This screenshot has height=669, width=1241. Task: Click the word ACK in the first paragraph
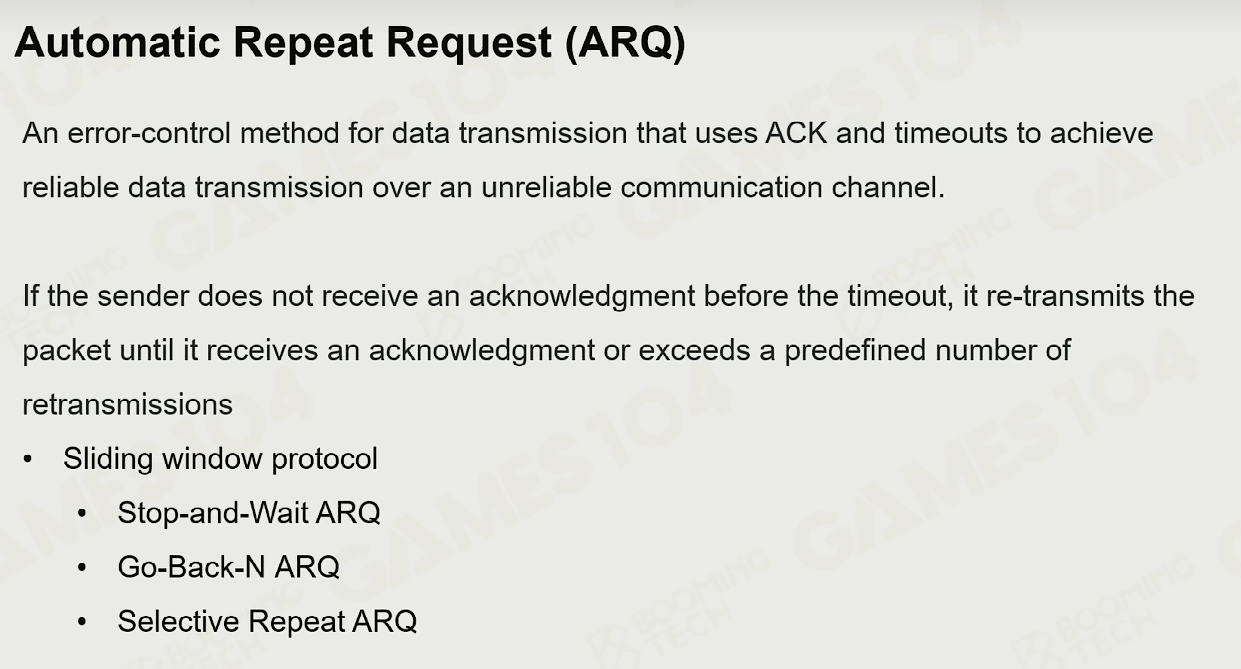coord(796,133)
